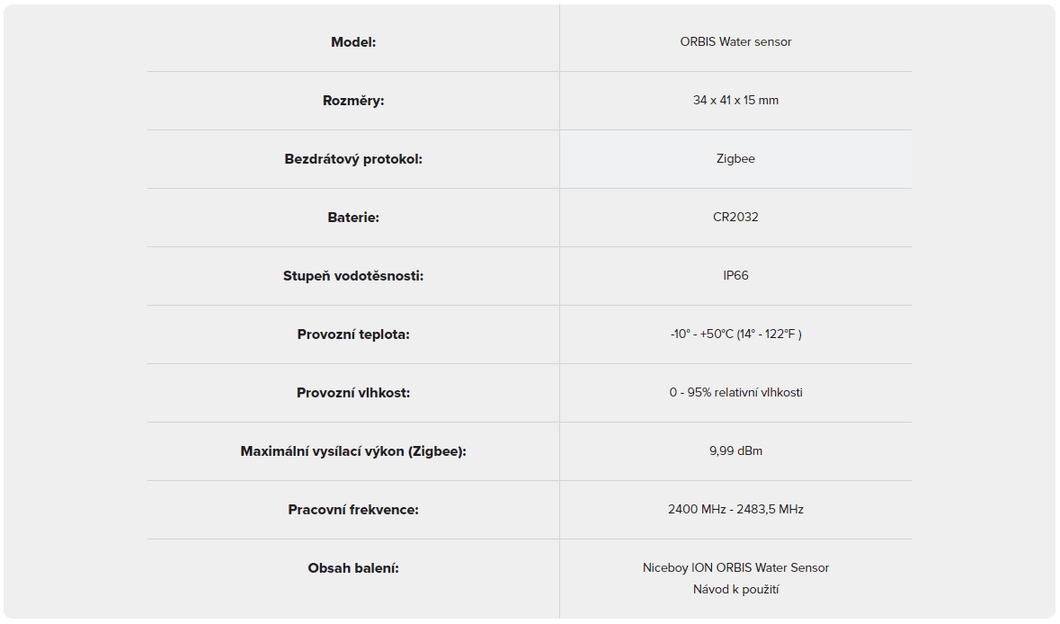
Task: Click the 'Provozní teplota:' label
Action: (353, 334)
